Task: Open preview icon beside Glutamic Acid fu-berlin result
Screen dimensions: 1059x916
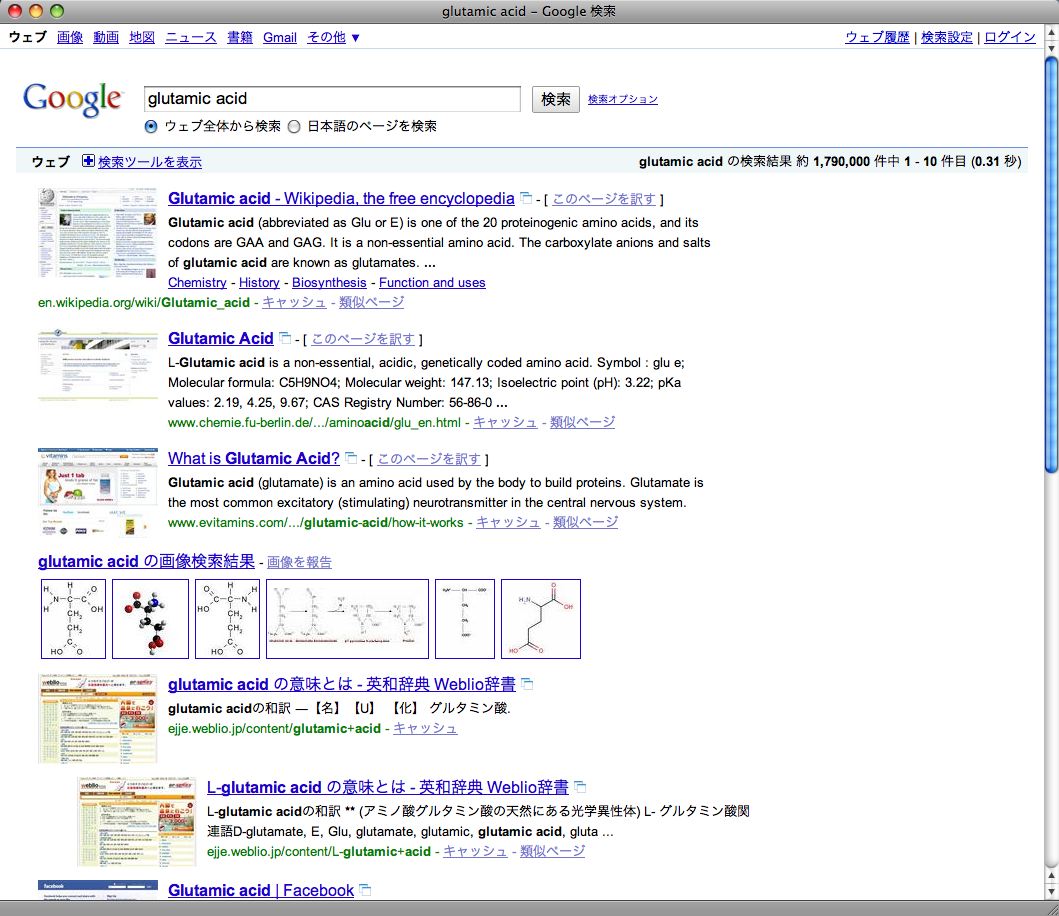Action: [285, 338]
